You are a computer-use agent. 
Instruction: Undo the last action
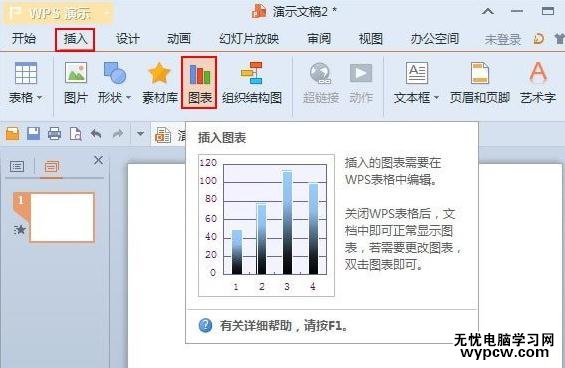pos(96,134)
